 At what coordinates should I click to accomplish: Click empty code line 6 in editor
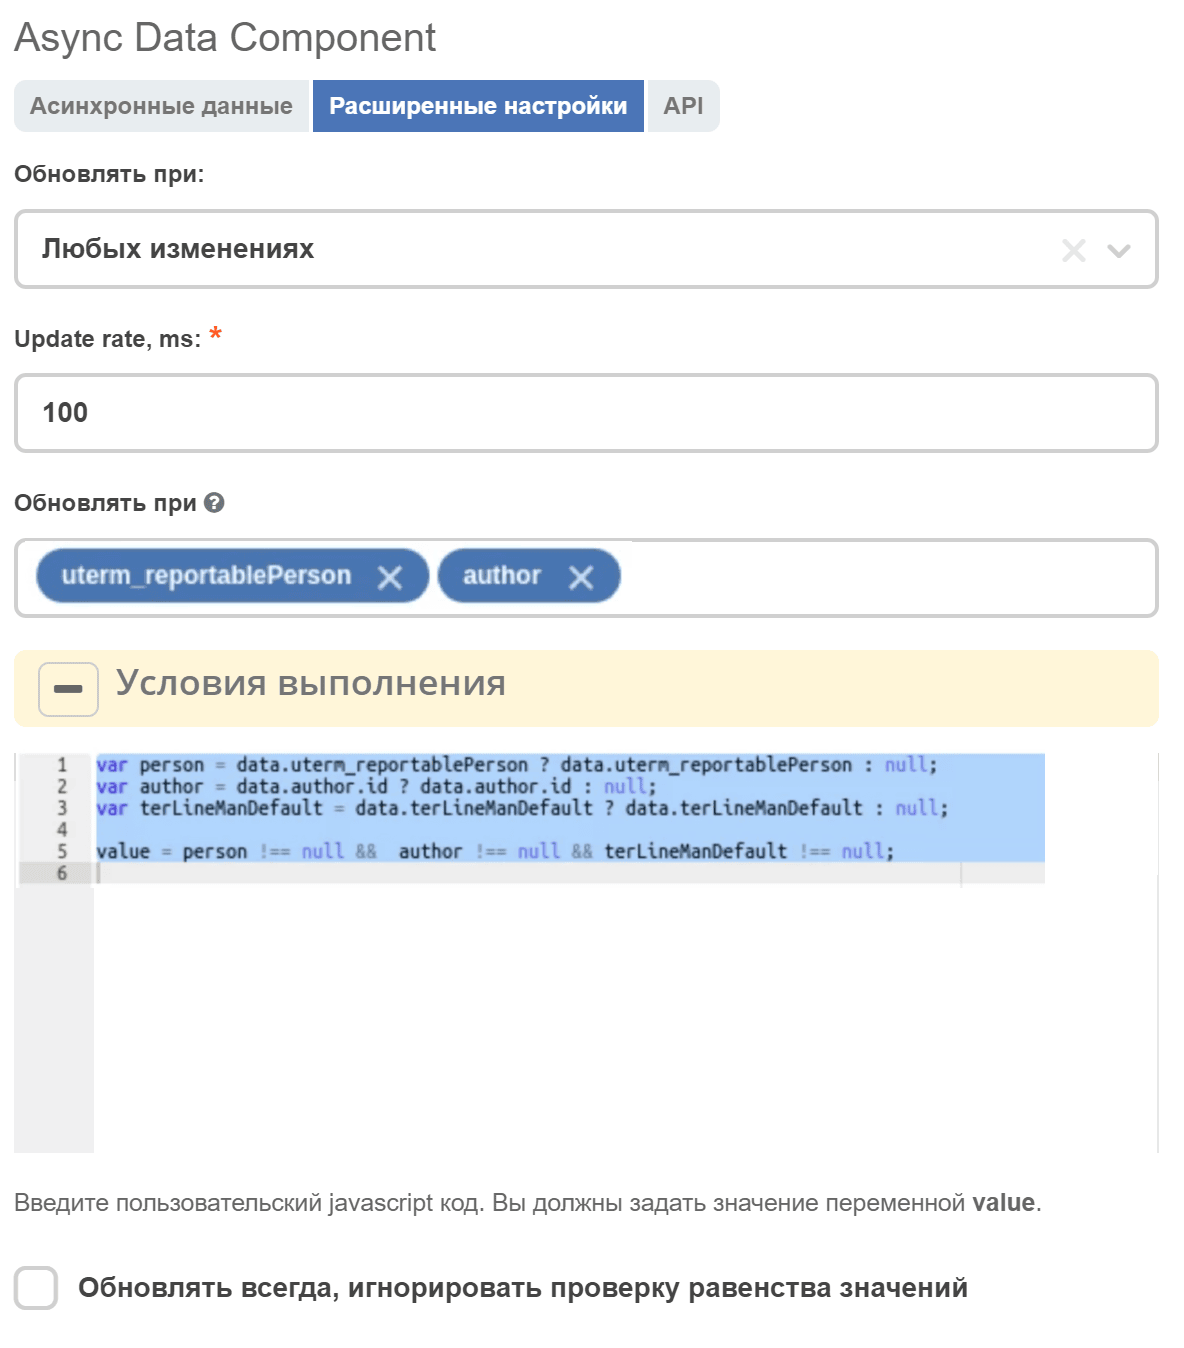[570, 873]
